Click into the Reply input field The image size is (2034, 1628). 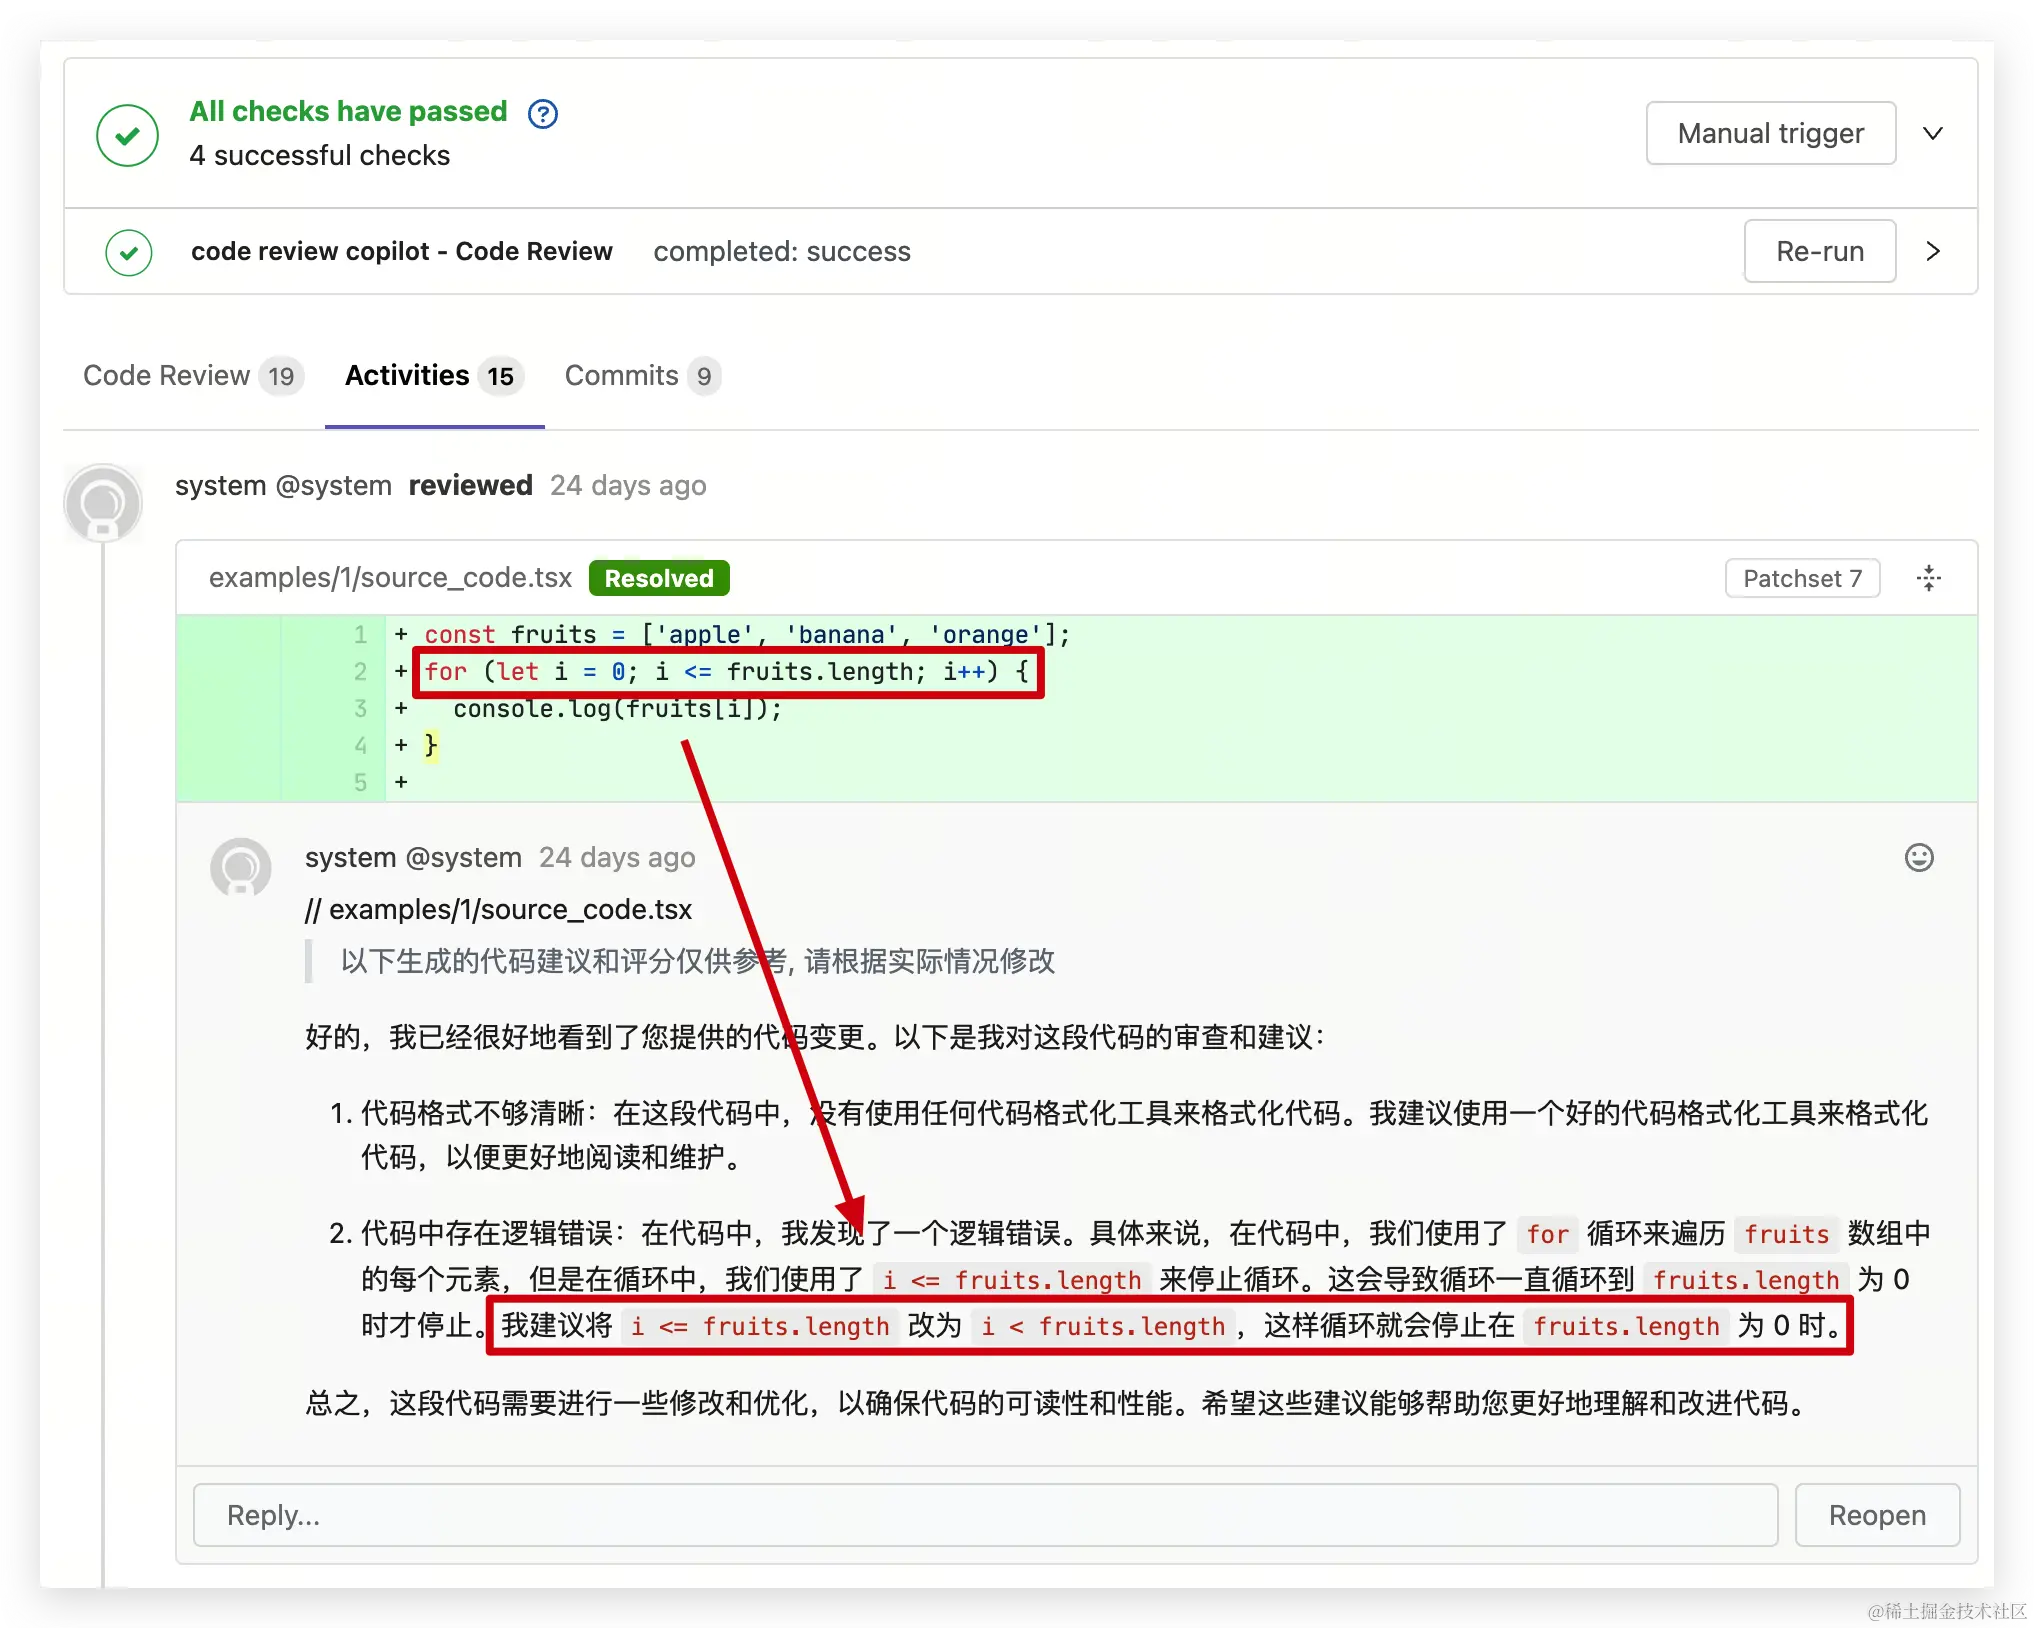(984, 1515)
